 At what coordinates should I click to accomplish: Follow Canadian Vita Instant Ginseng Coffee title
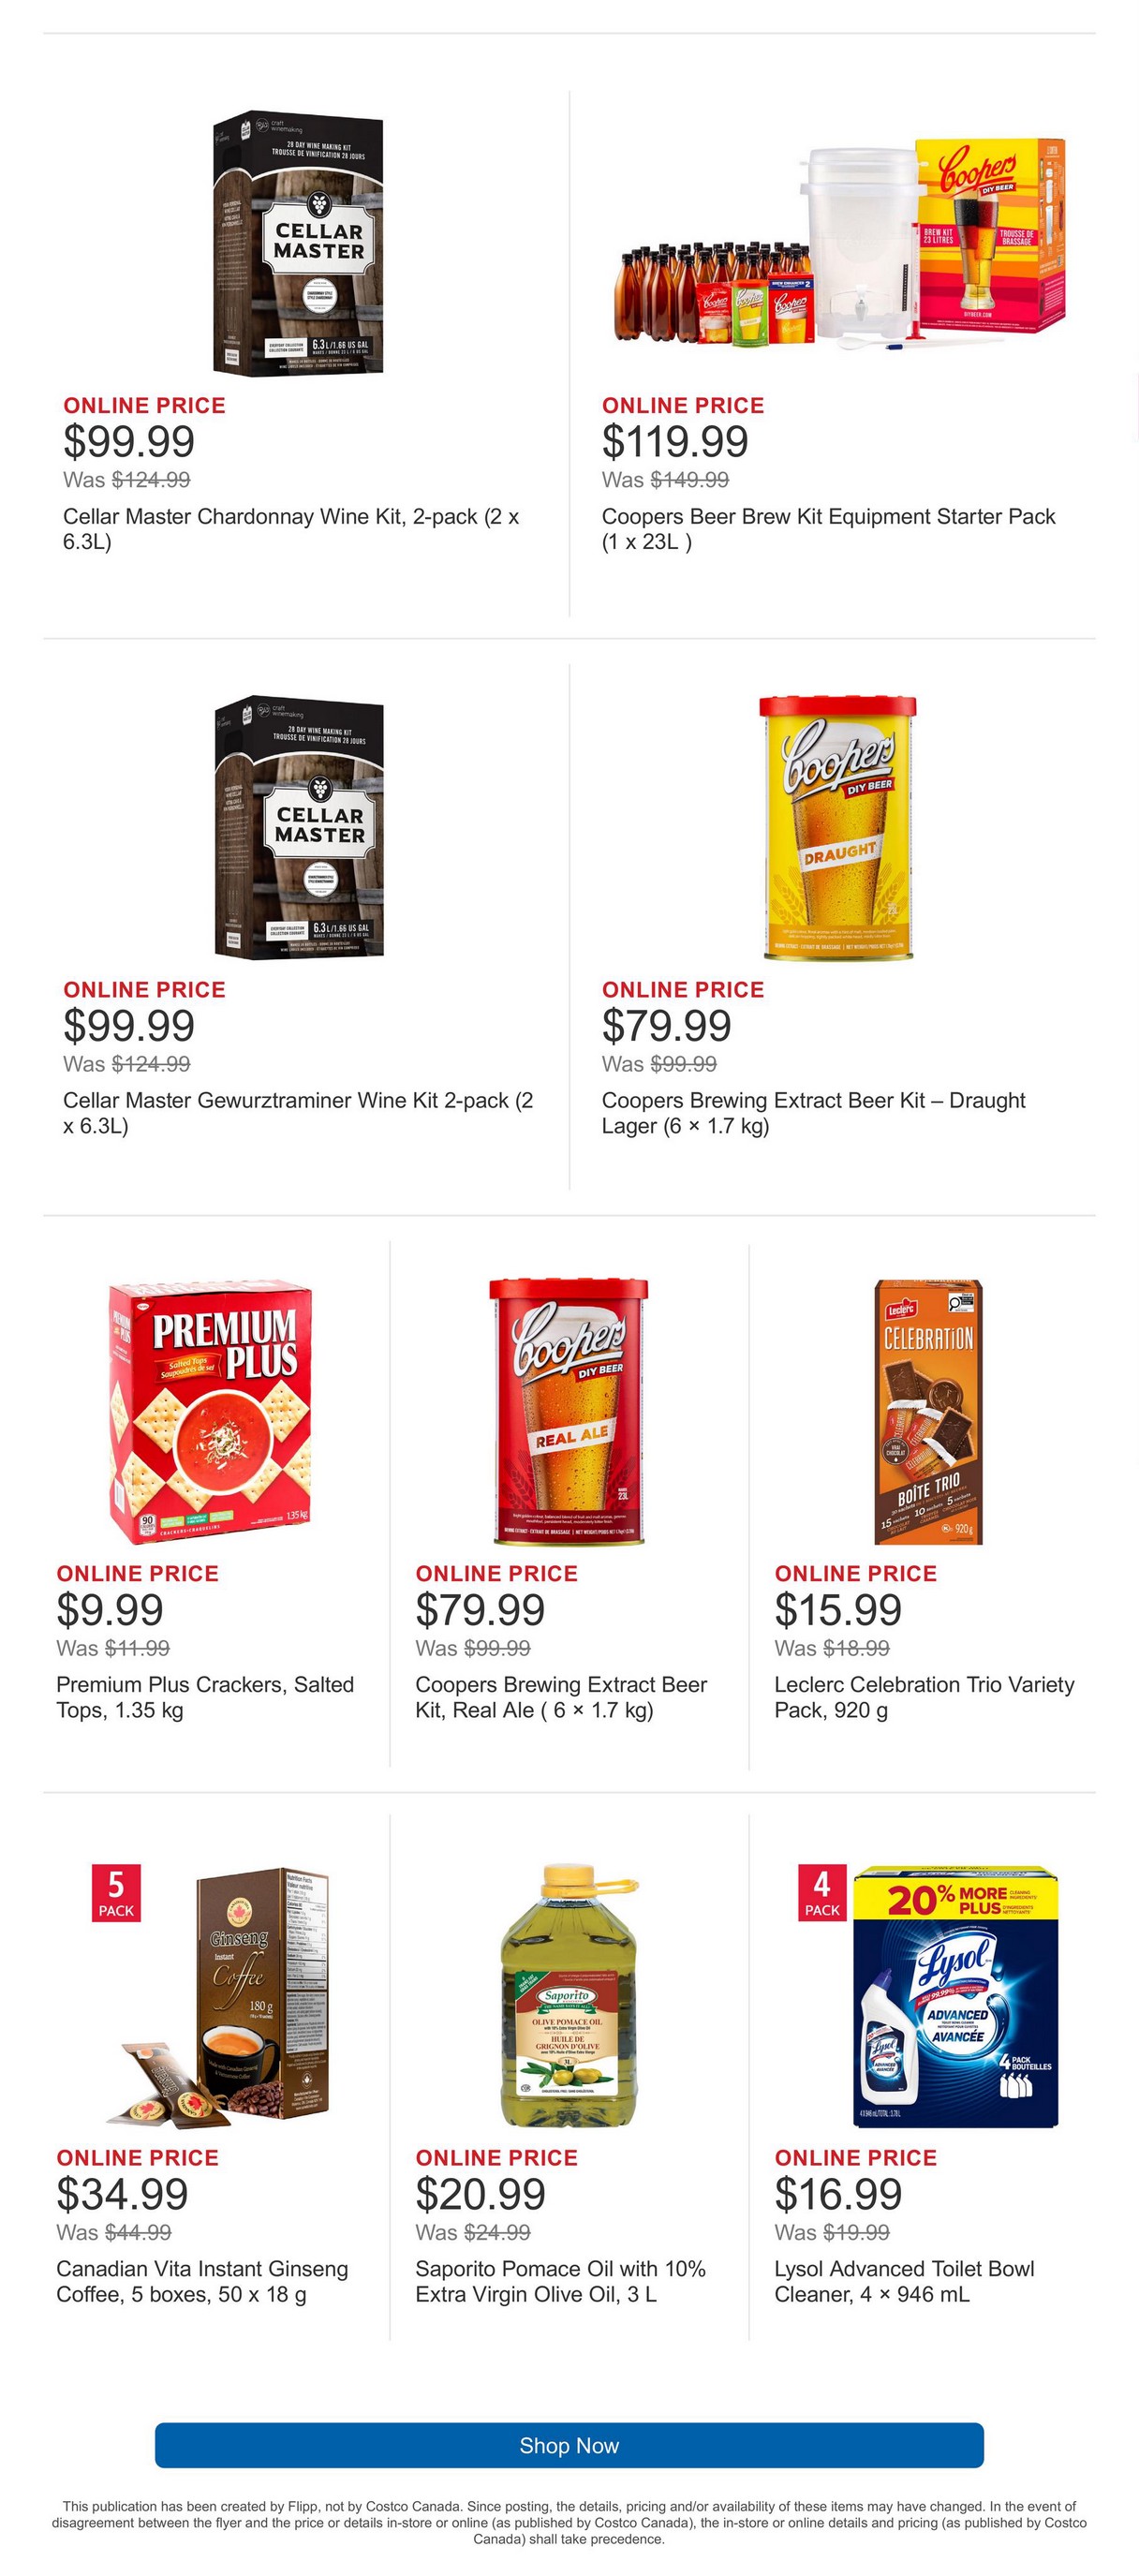tap(202, 2281)
